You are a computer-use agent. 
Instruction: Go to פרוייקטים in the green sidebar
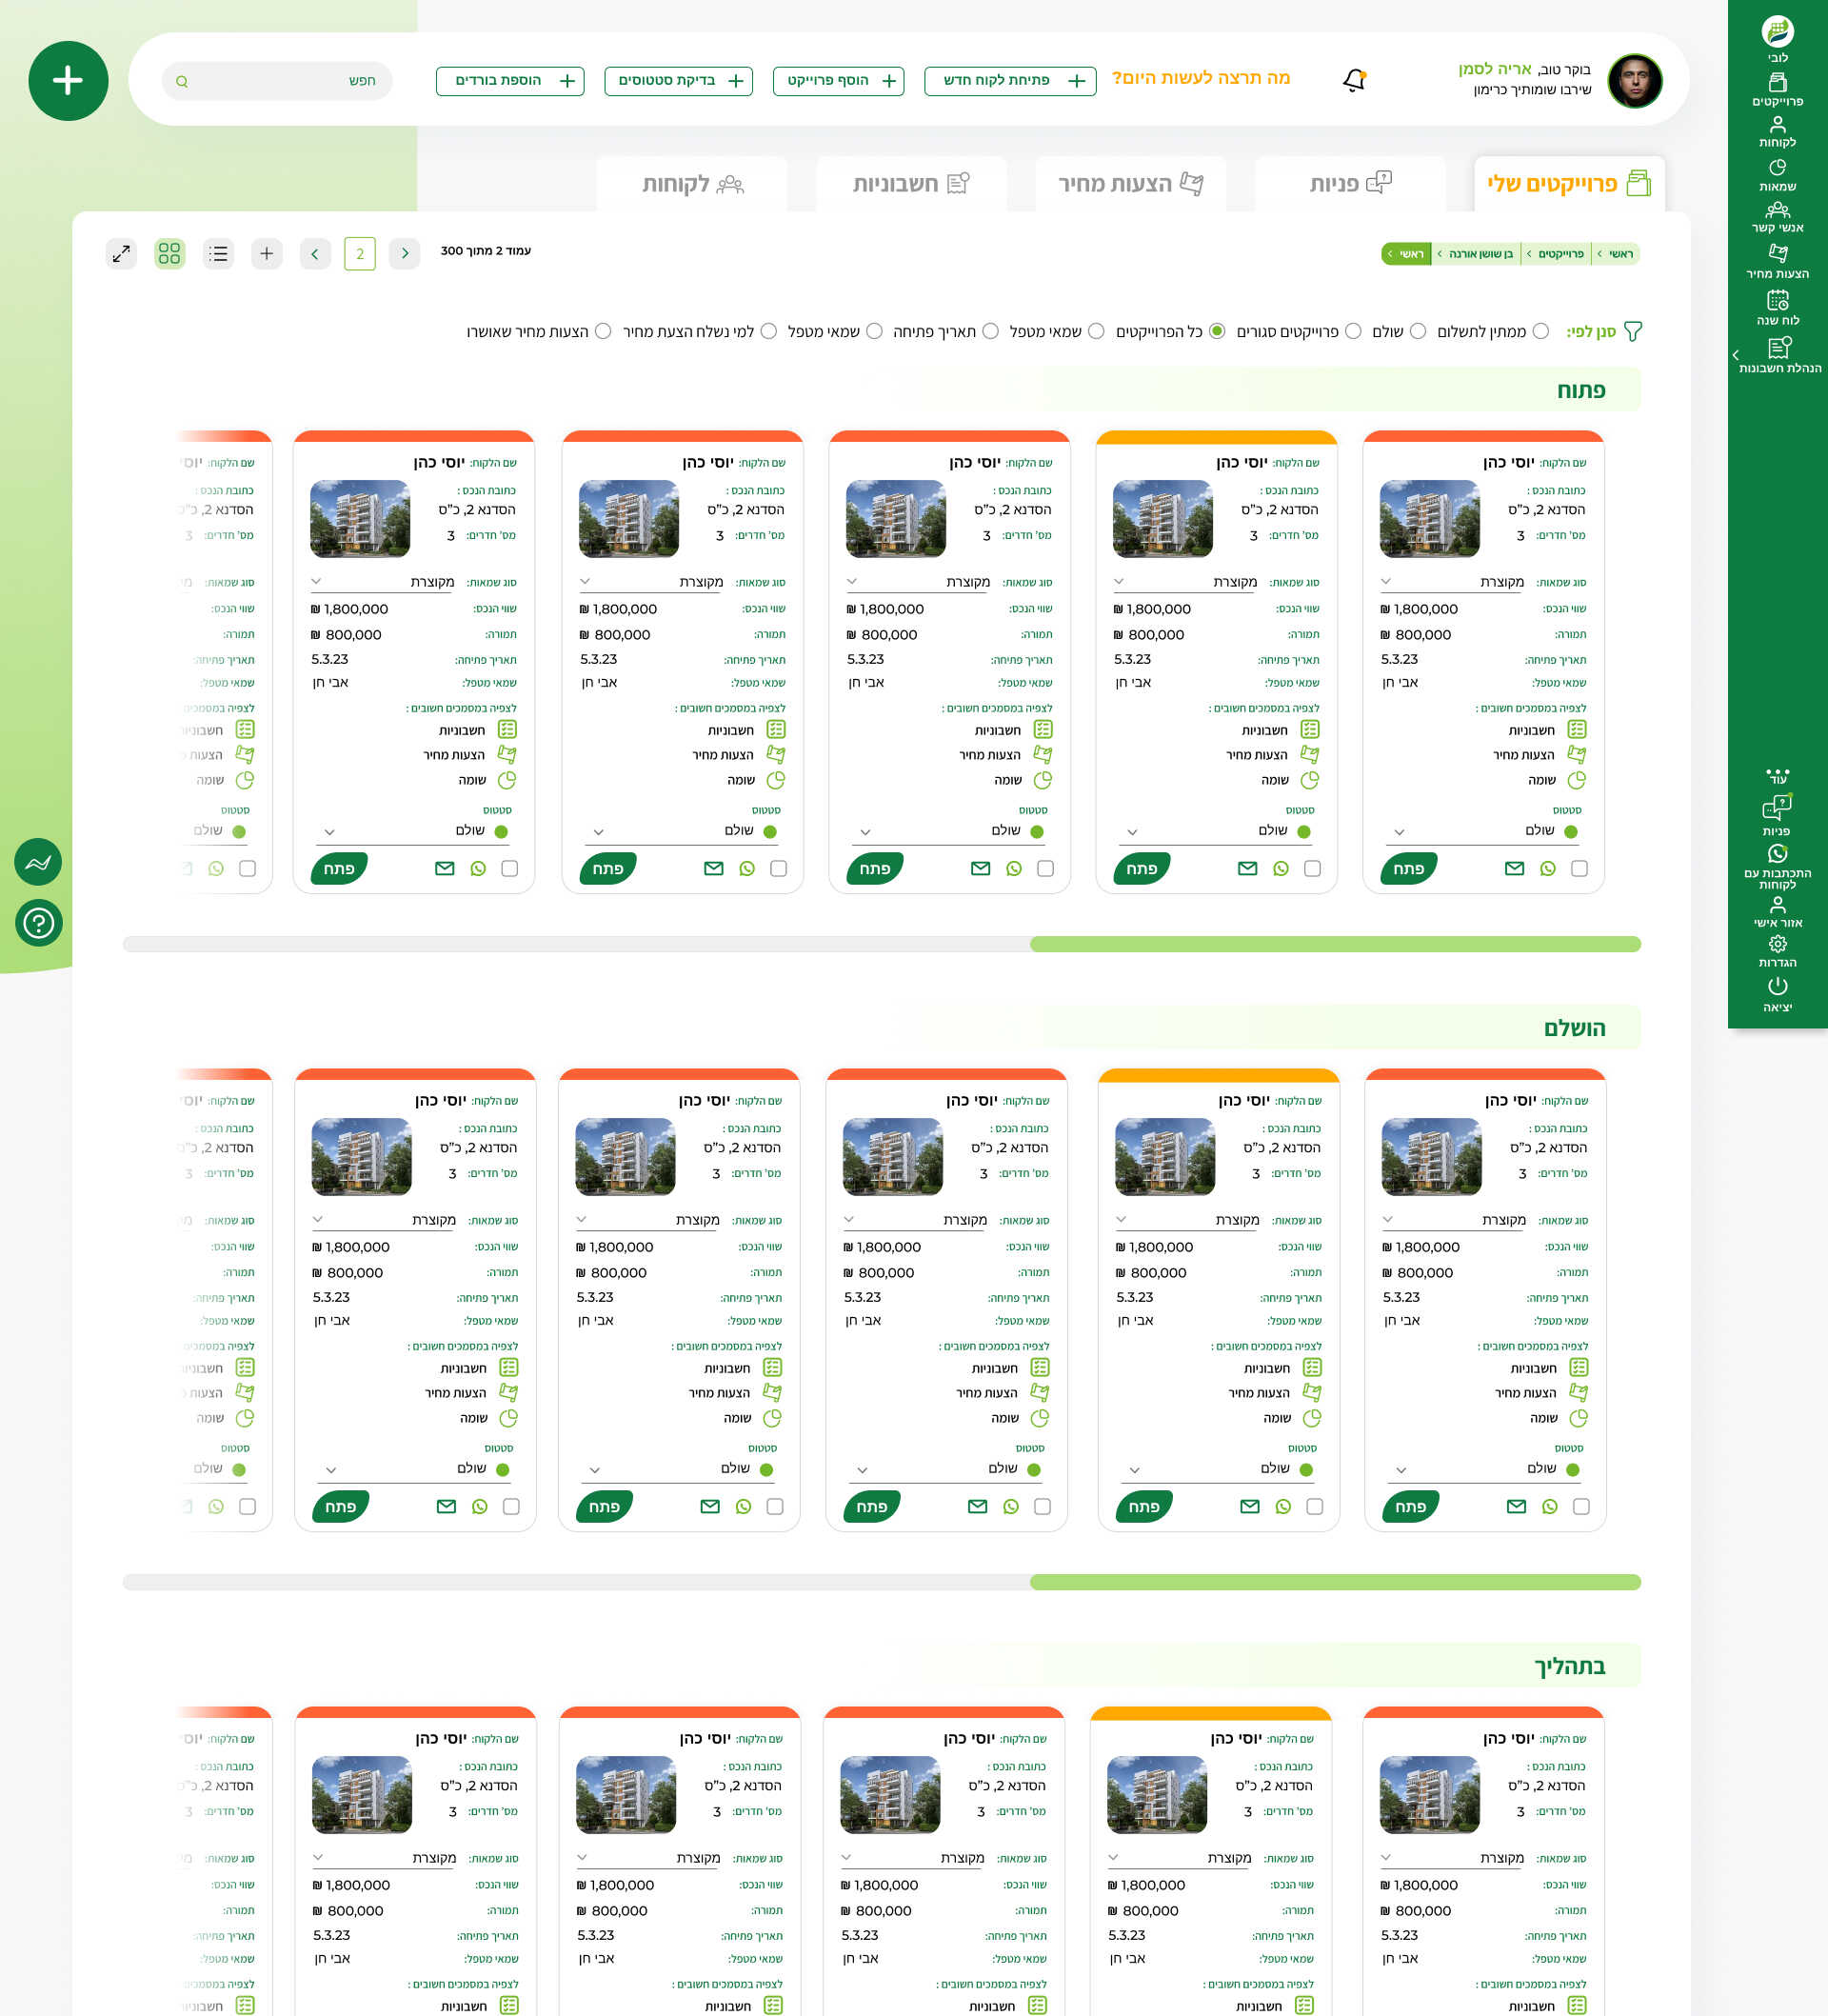[1777, 90]
